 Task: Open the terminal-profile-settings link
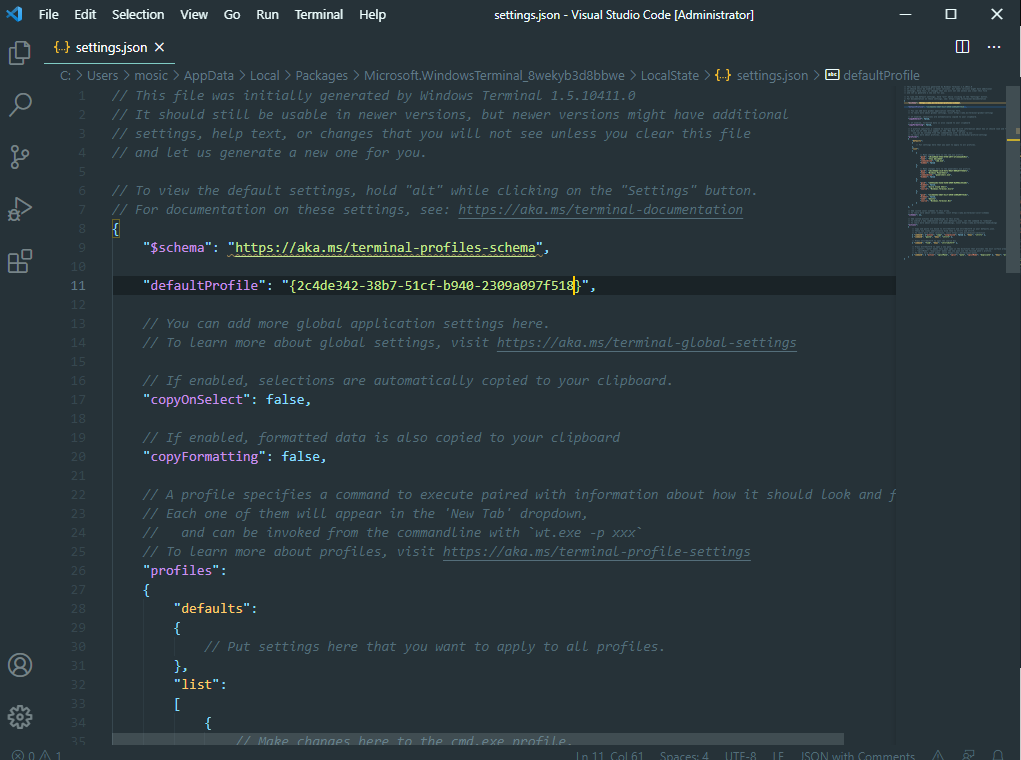pyautogui.click(x=596, y=552)
